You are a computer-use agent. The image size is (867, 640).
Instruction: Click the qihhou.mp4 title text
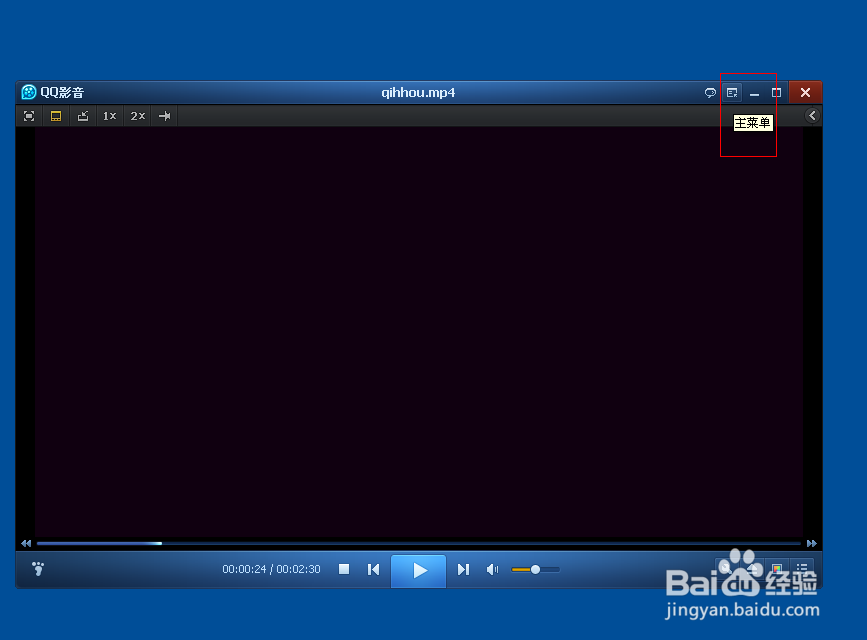click(x=418, y=92)
